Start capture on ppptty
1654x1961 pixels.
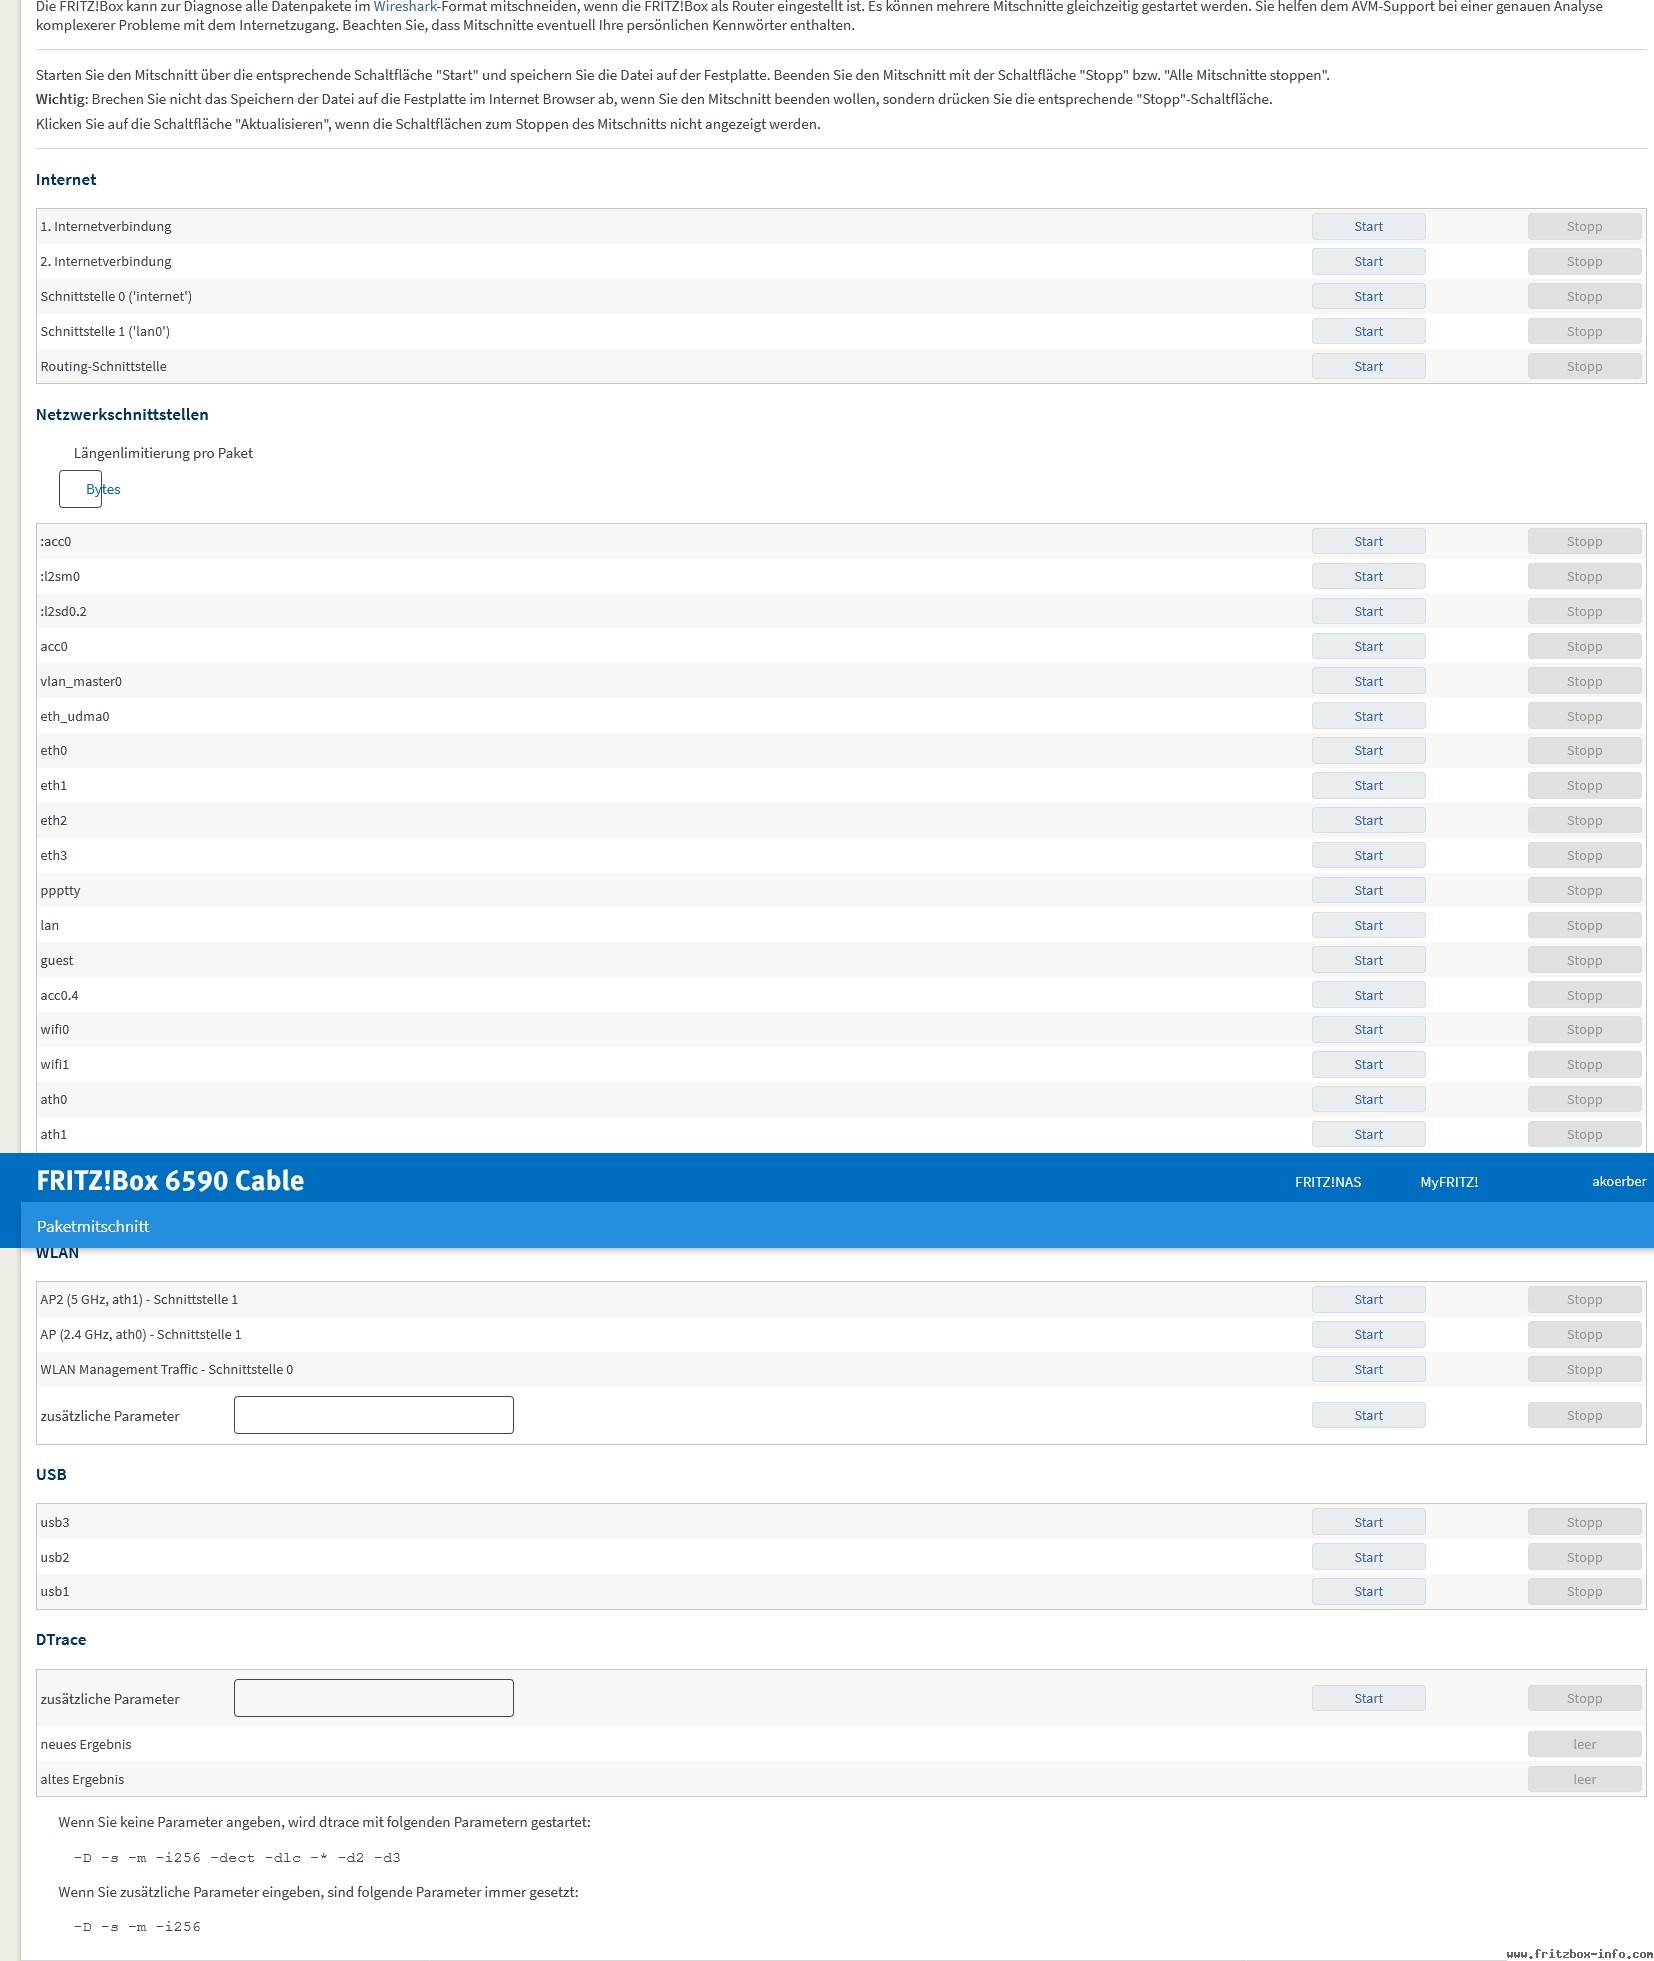pyautogui.click(x=1368, y=891)
